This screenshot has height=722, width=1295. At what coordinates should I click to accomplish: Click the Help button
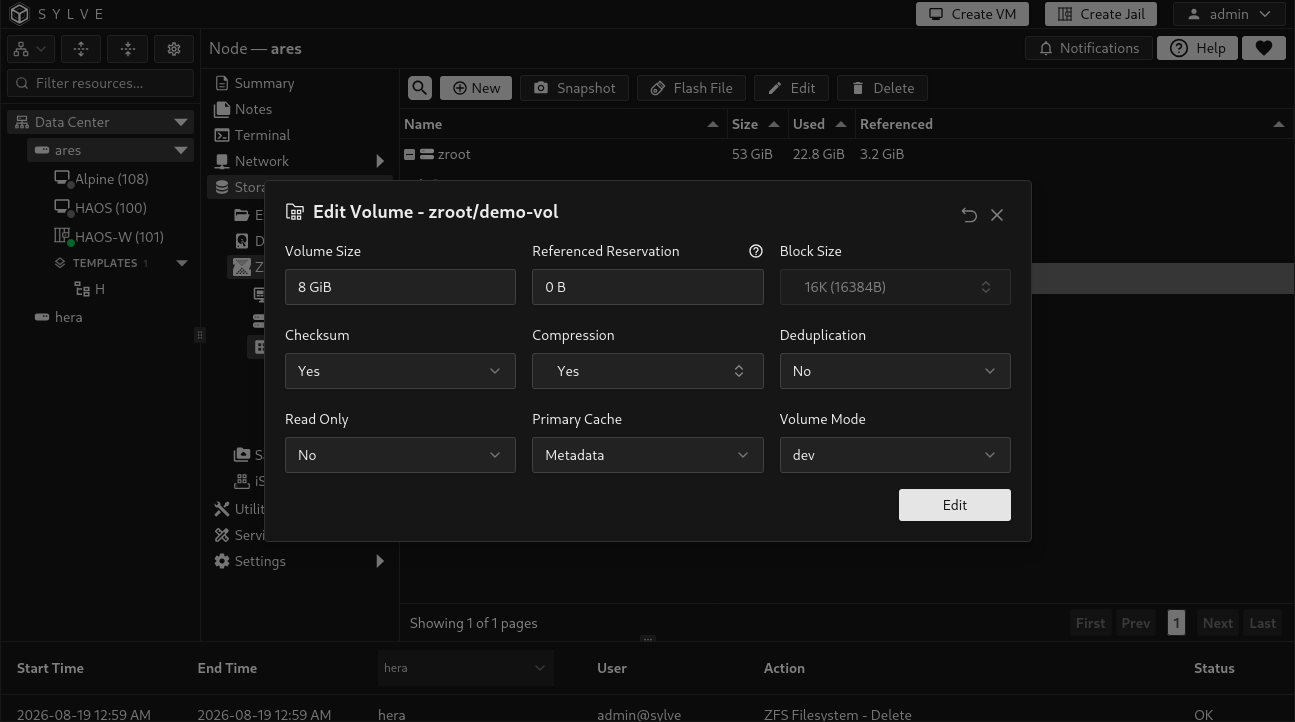[x=1197, y=48]
